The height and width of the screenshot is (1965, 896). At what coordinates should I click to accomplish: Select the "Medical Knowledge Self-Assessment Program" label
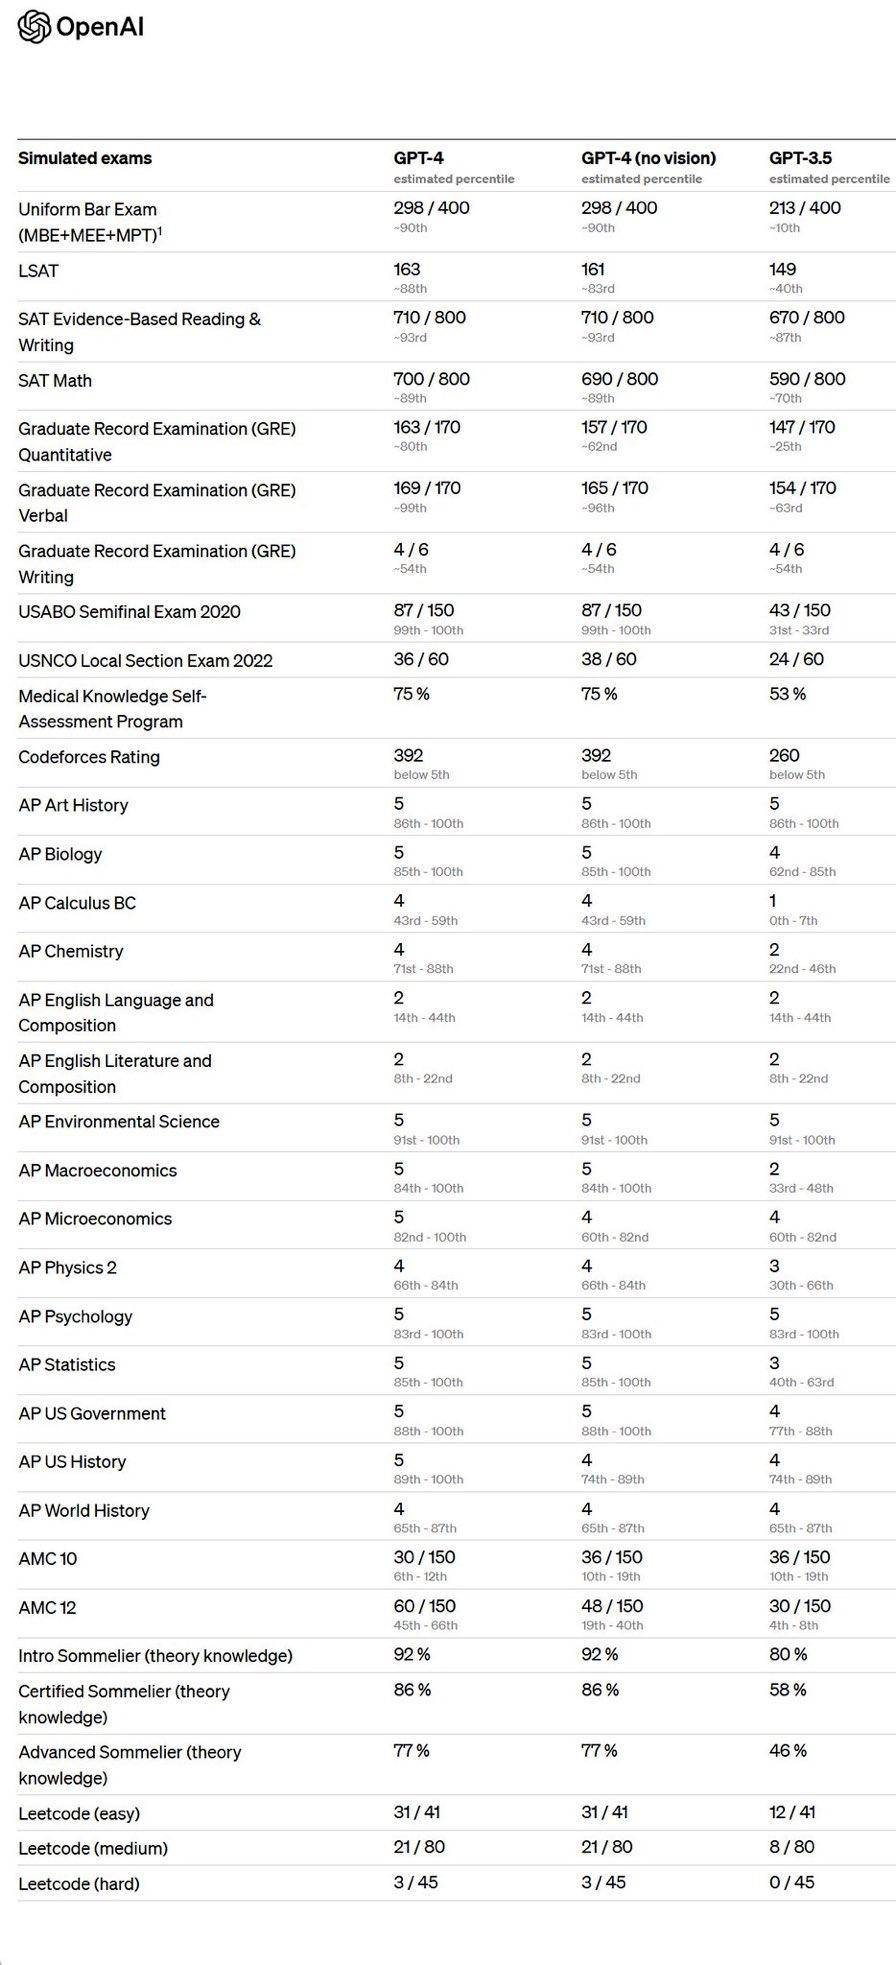click(x=112, y=708)
